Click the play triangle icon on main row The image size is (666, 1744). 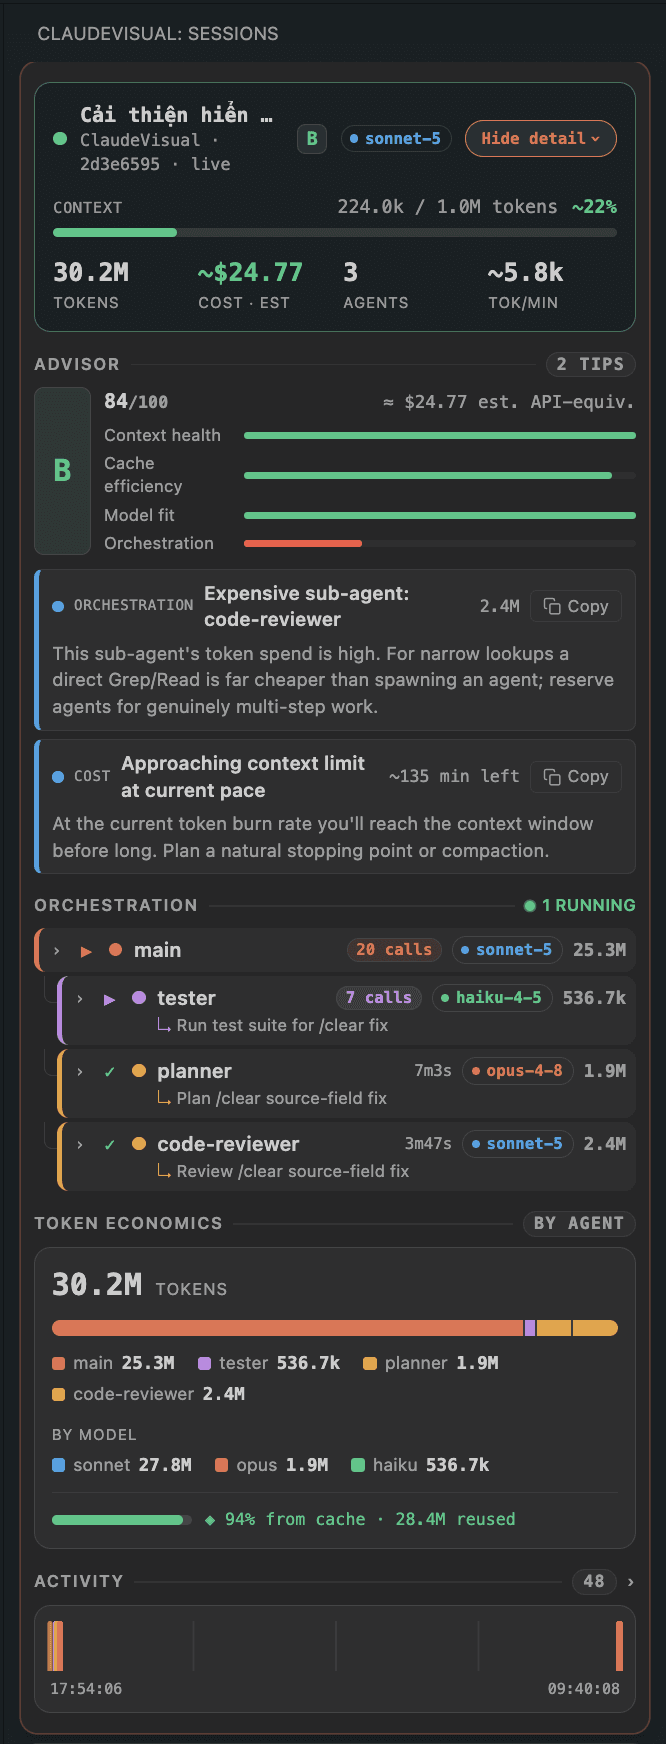pos(87,951)
